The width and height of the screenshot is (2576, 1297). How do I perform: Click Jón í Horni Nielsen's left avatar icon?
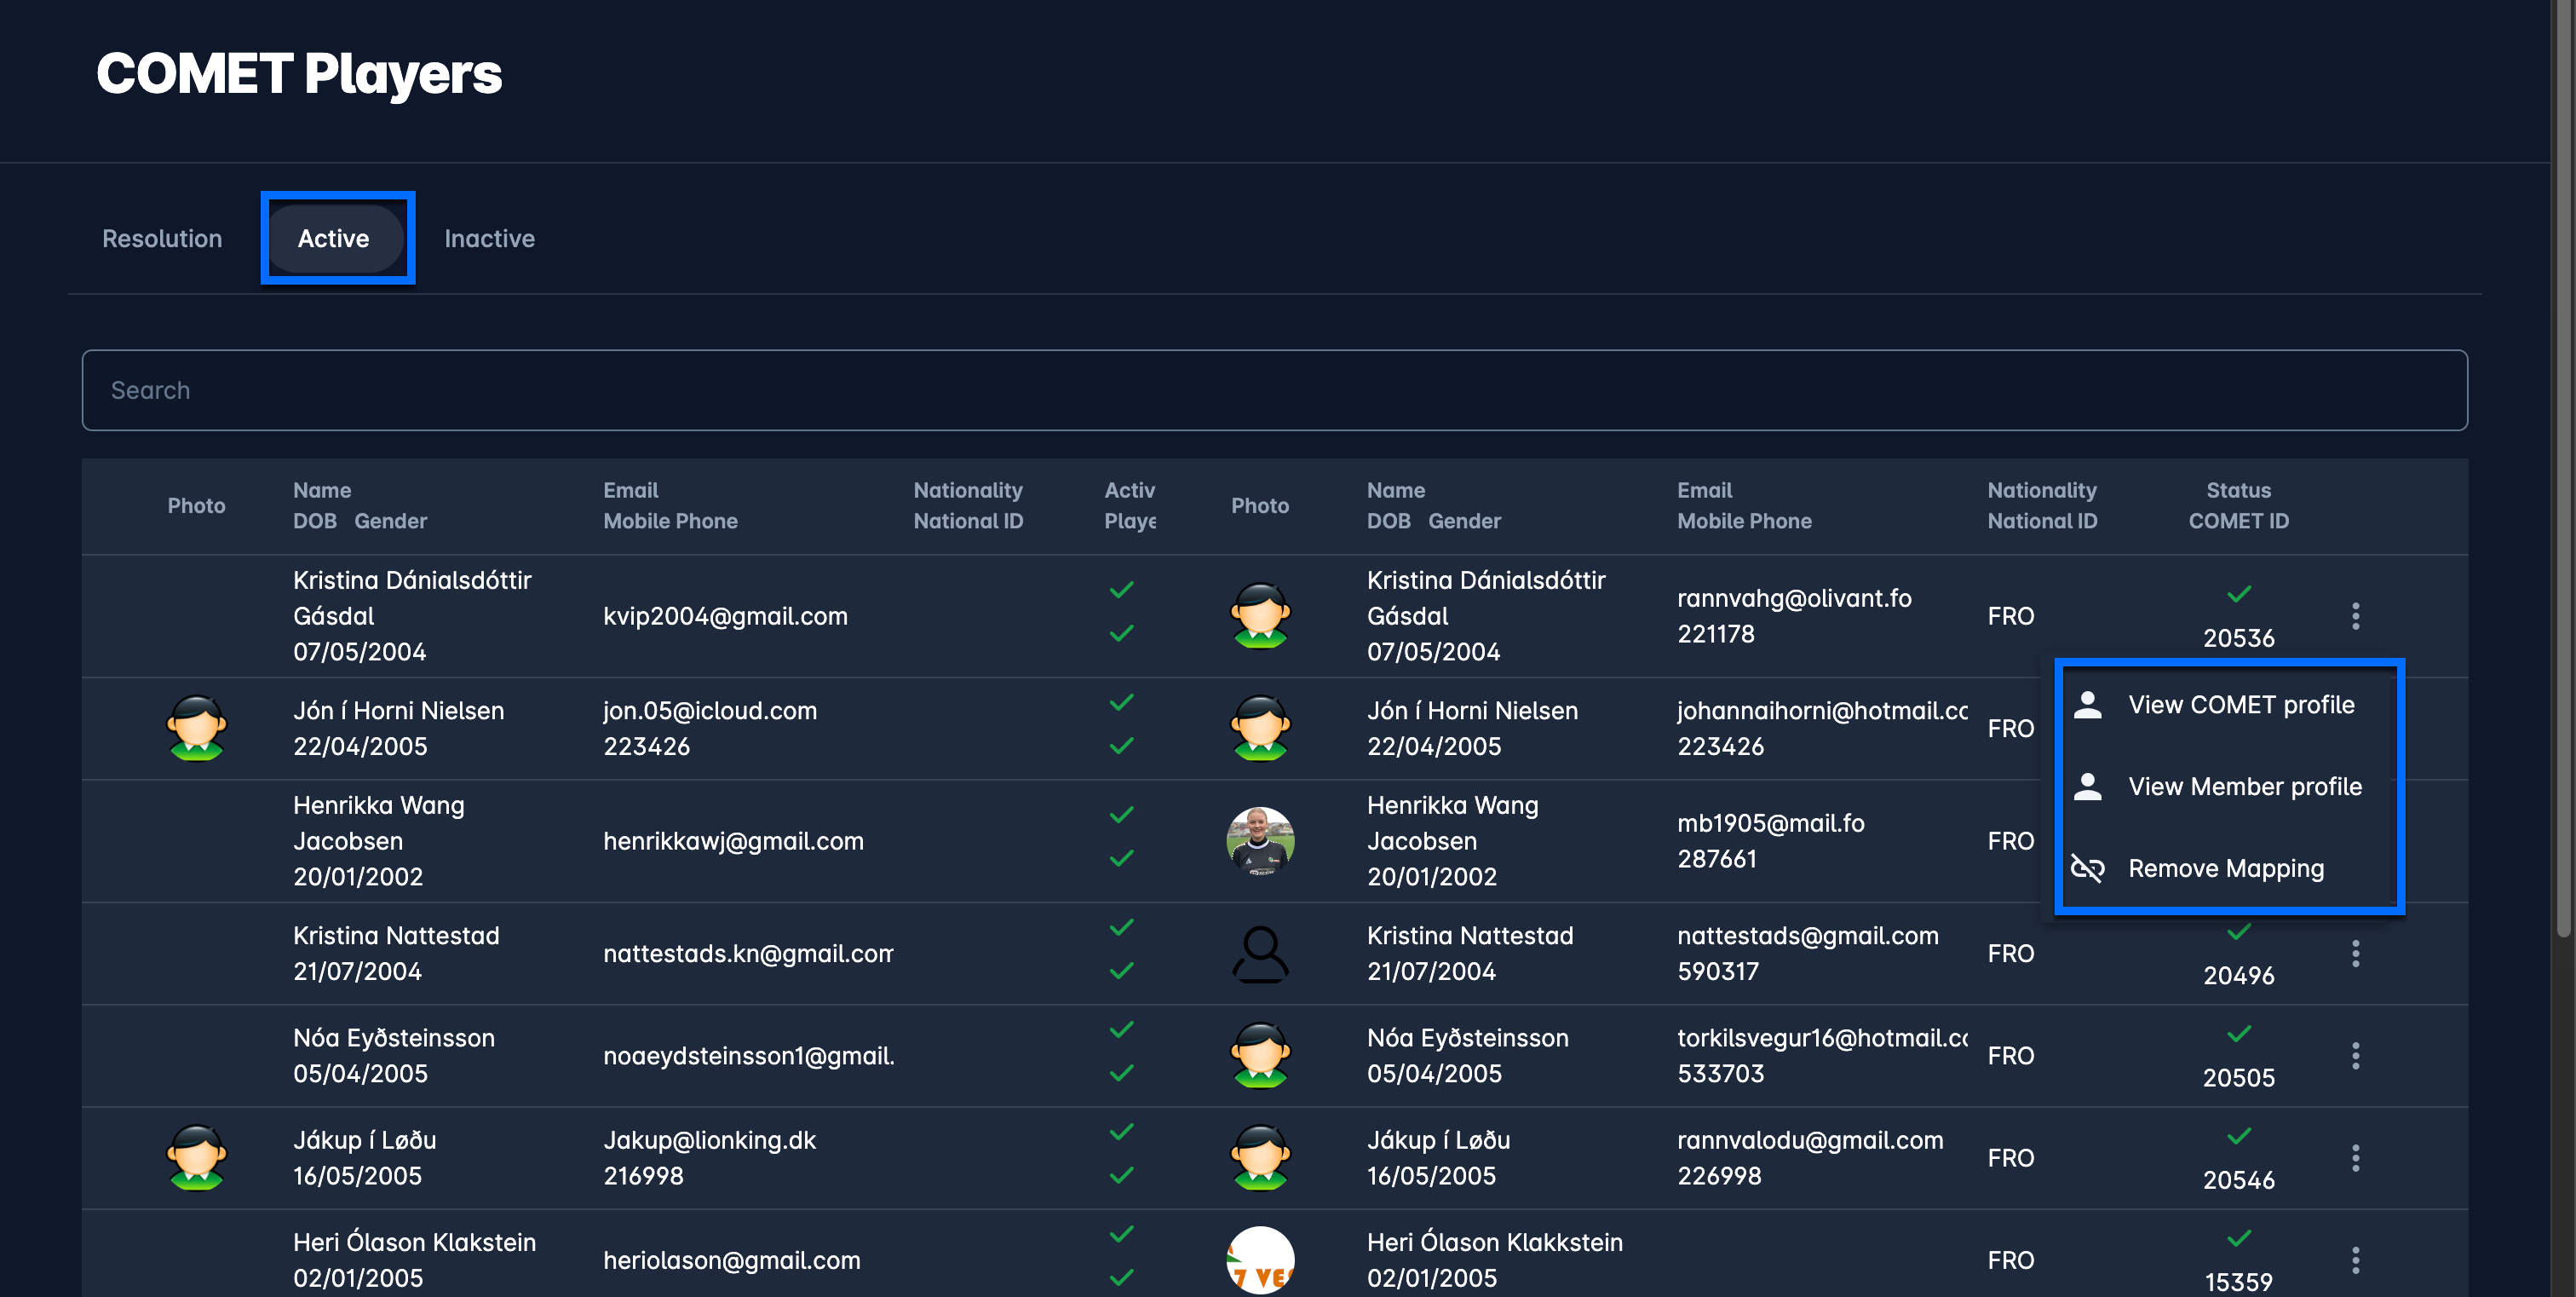(x=196, y=728)
